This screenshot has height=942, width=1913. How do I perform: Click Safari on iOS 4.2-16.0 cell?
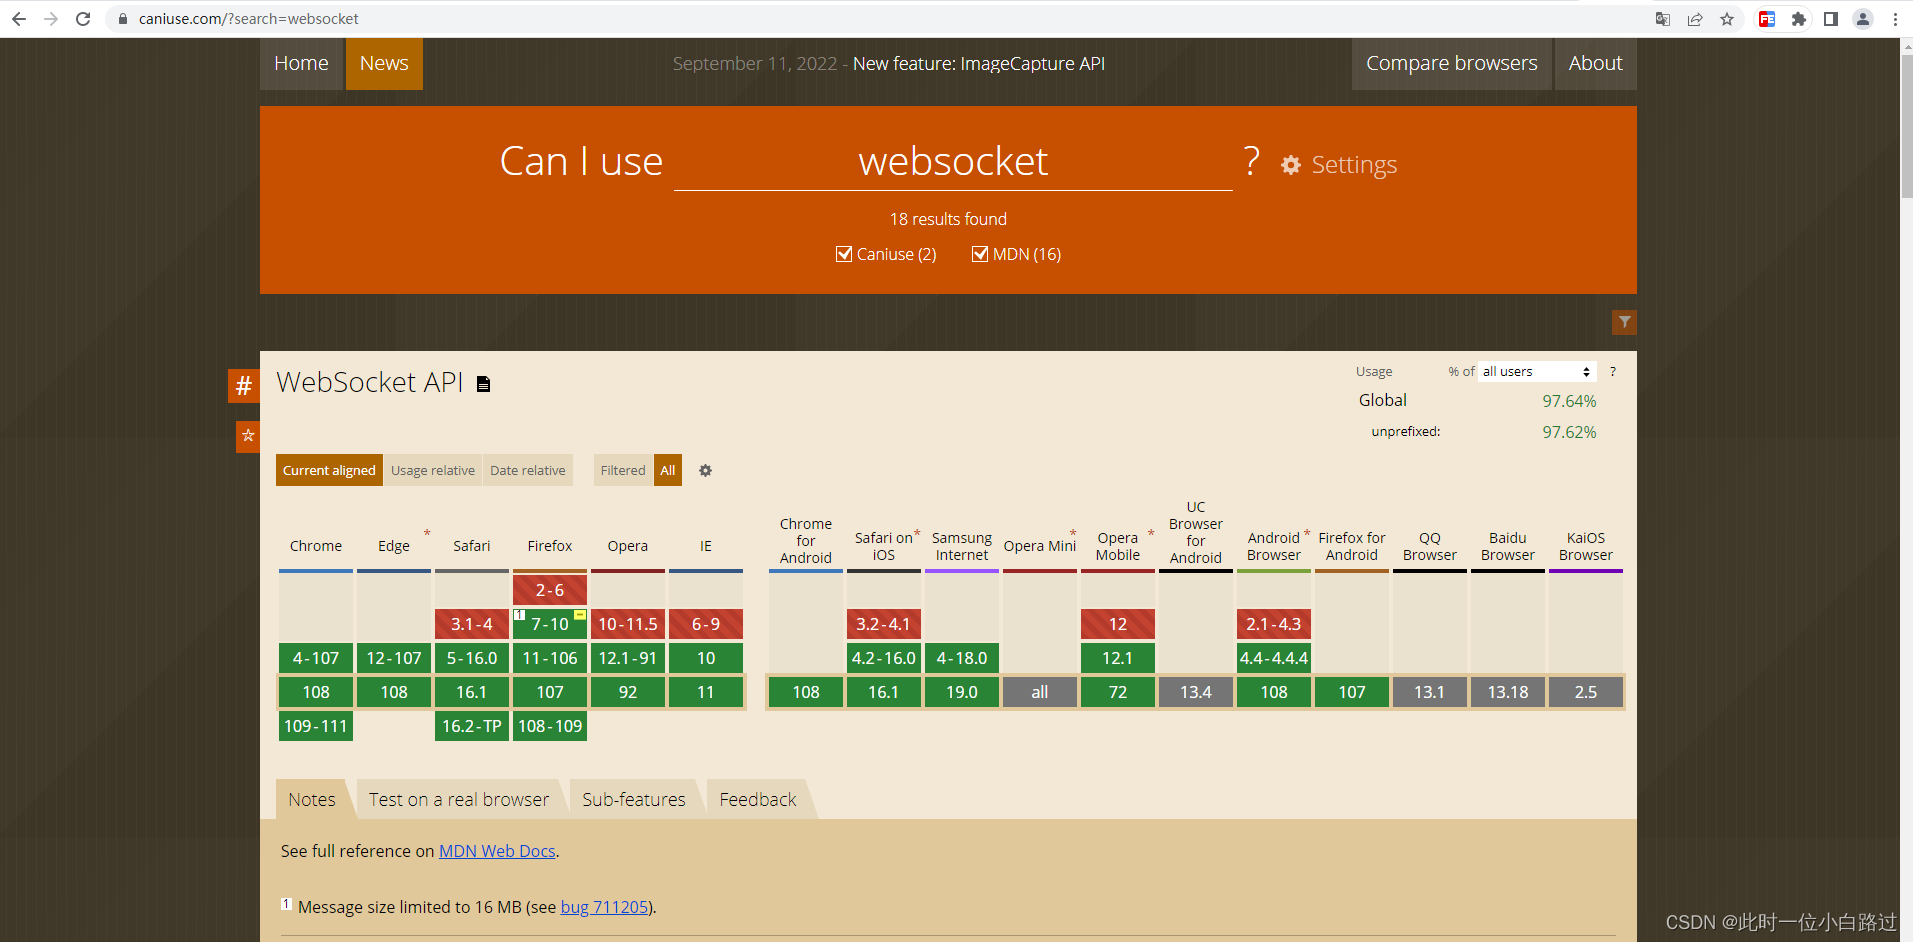click(884, 658)
